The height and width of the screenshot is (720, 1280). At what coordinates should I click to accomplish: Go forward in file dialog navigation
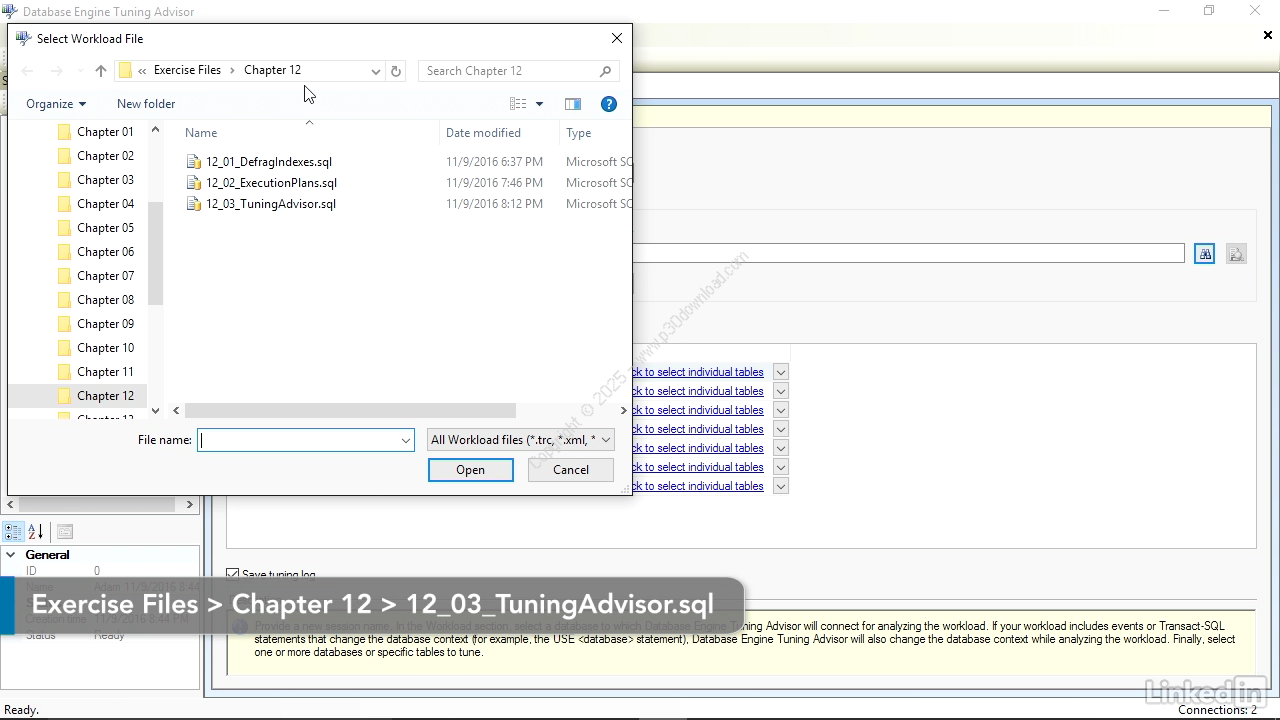pyautogui.click(x=57, y=71)
